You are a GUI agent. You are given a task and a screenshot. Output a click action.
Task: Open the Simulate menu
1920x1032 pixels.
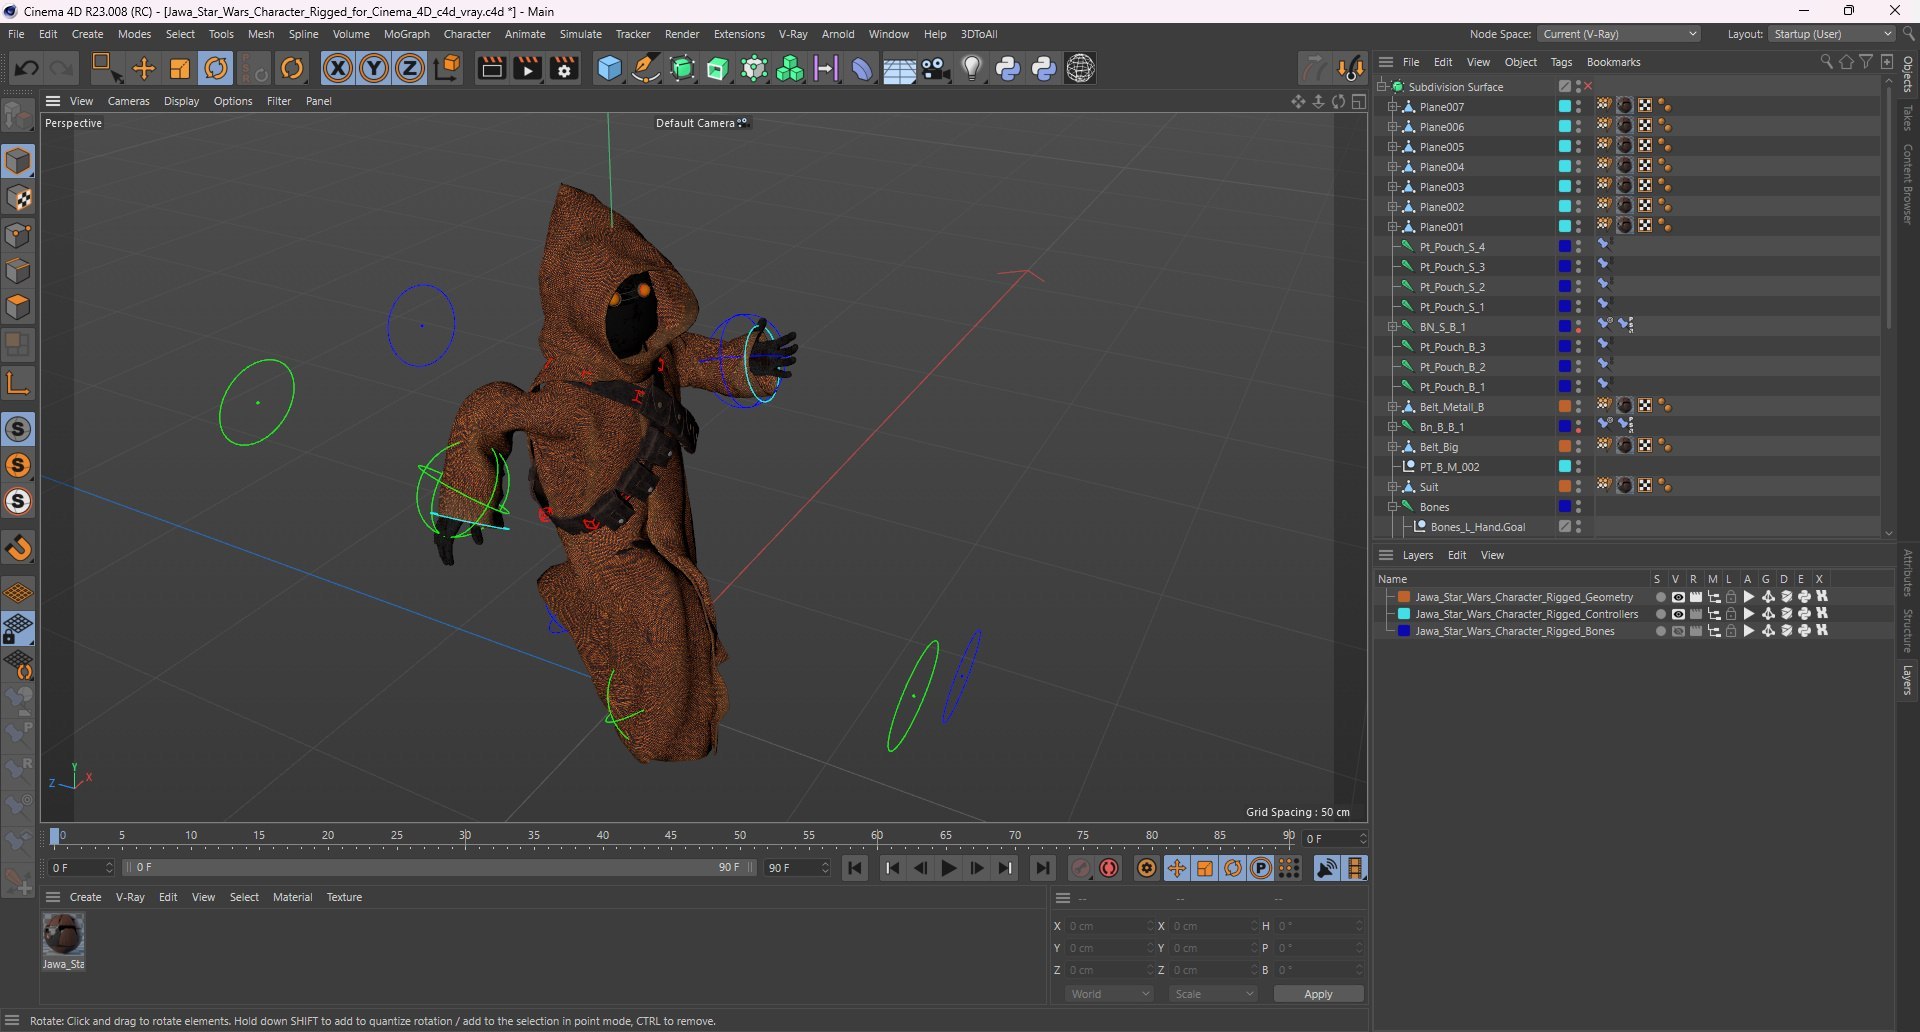[x=581, y=34]
